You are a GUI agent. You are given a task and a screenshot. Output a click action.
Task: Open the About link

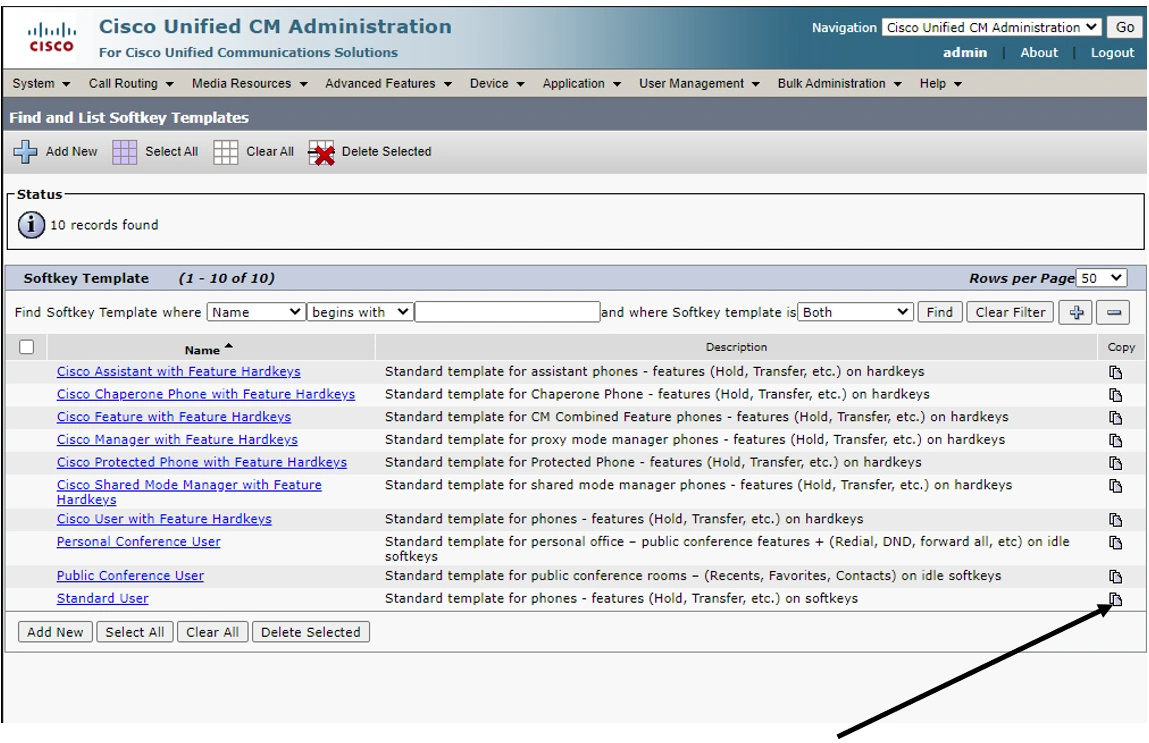pyautogui.click(x=1039, y=53)
